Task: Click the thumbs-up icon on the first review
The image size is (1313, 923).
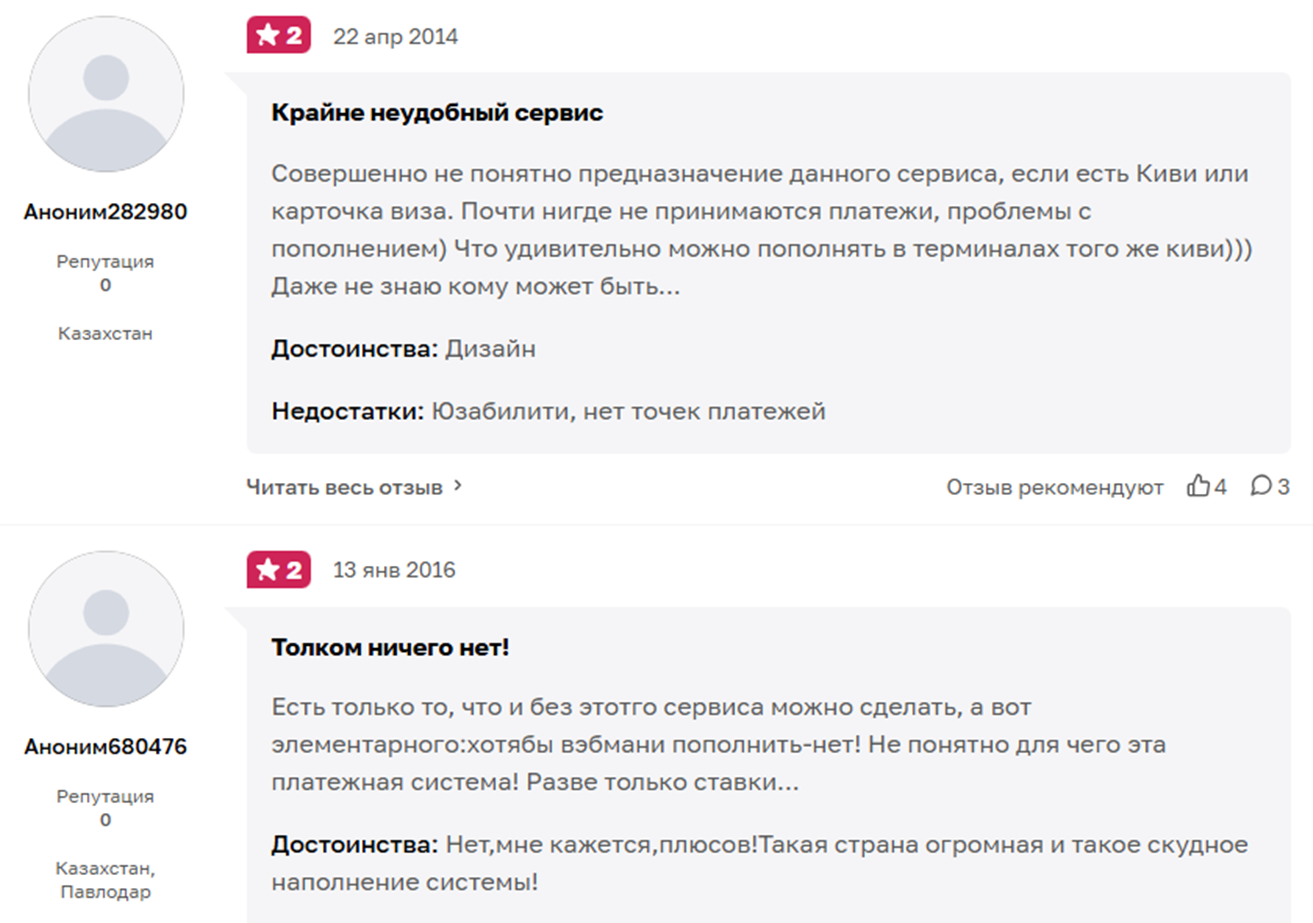Action: click(x=1198, y=487)
